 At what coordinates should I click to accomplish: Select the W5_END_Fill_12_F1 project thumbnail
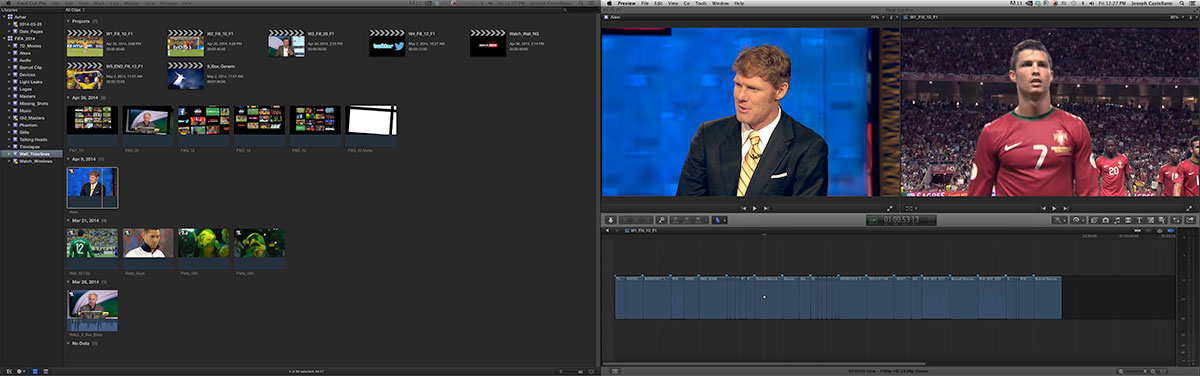click(x=85, y=76)
